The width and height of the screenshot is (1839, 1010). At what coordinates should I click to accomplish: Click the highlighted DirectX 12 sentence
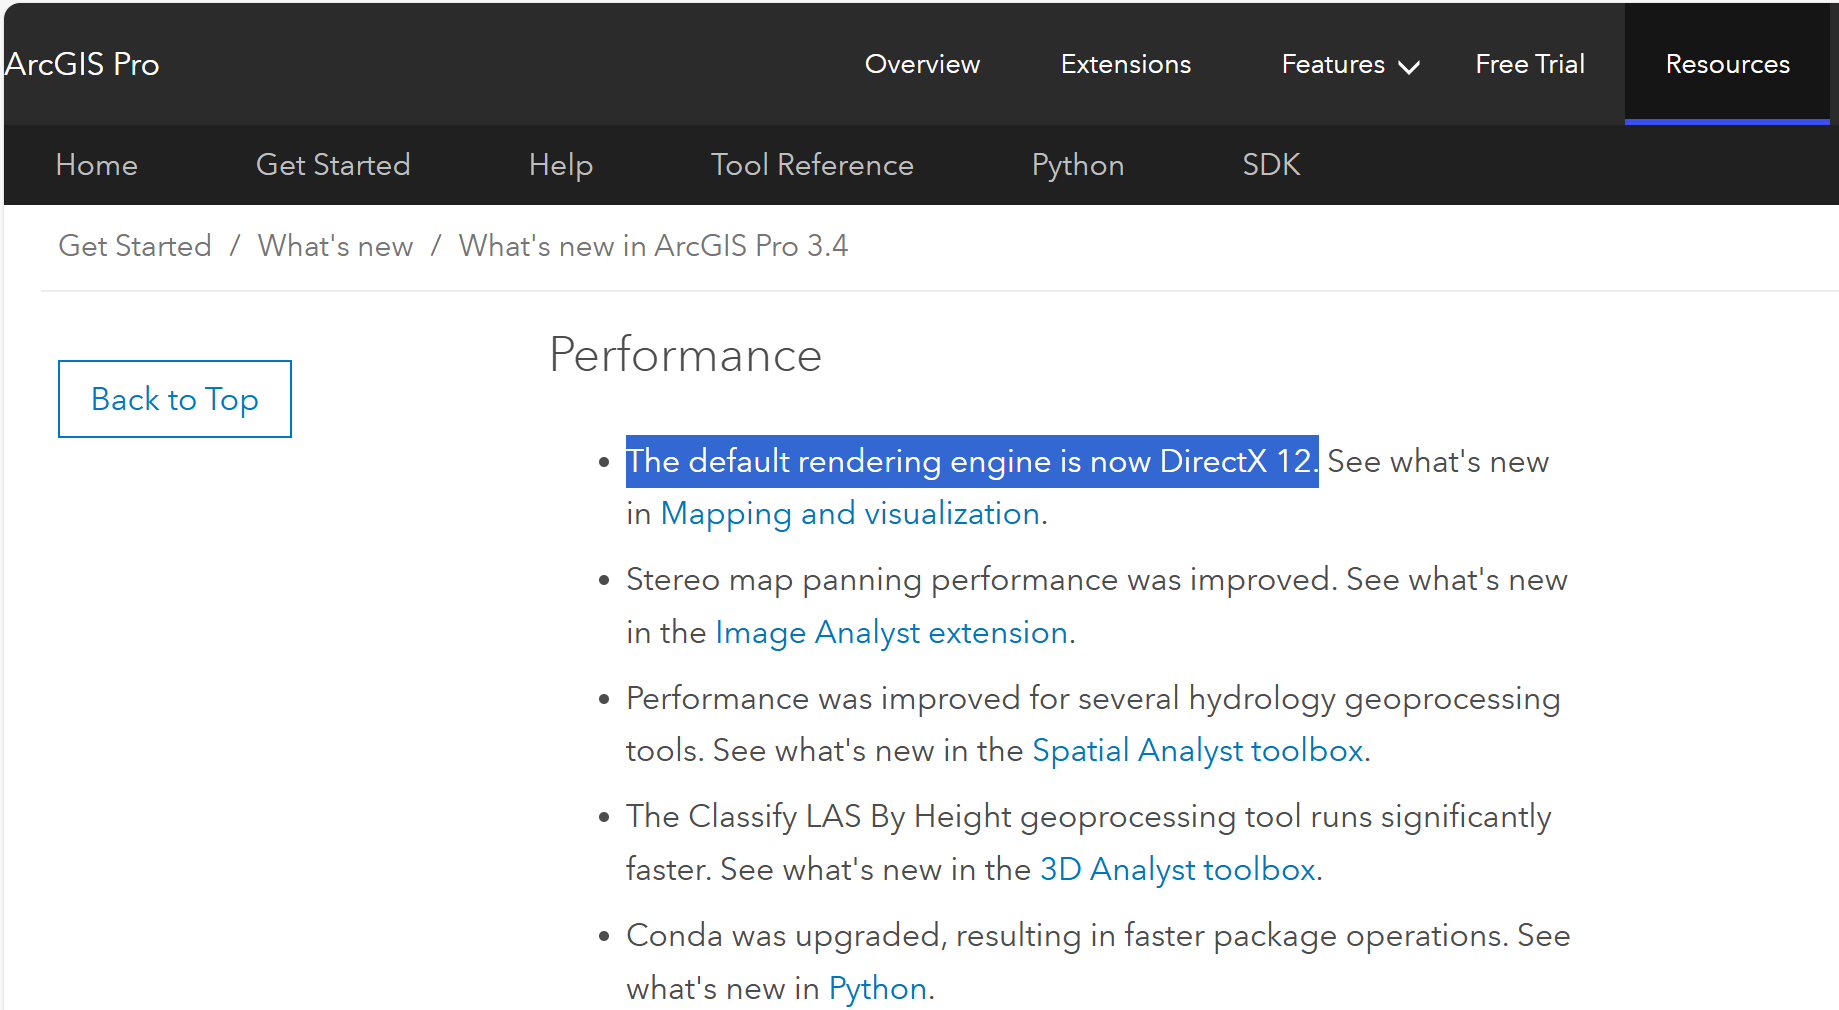click(x=972, y=462)
